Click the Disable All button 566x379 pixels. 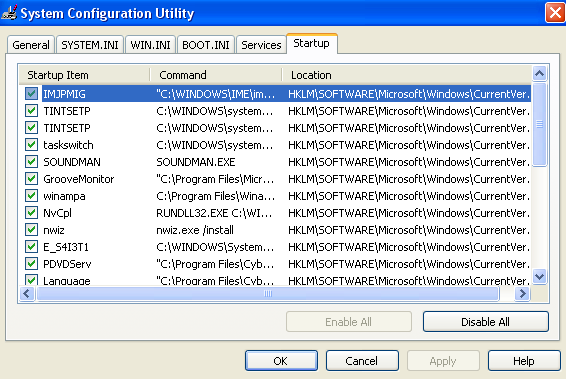tap(486, 322)
